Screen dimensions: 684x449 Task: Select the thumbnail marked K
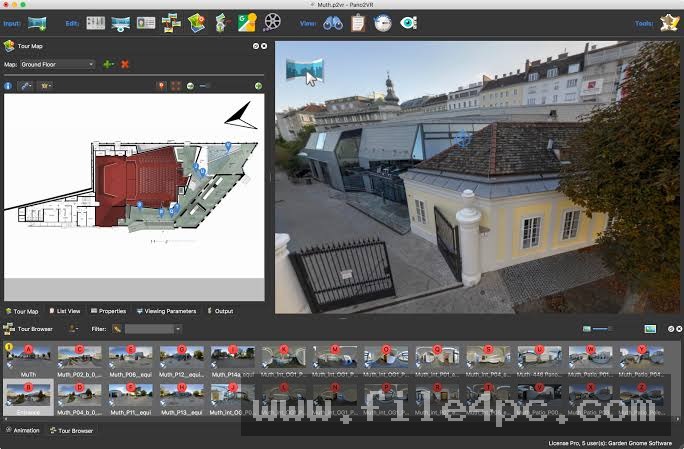click(x=284, y=361)
